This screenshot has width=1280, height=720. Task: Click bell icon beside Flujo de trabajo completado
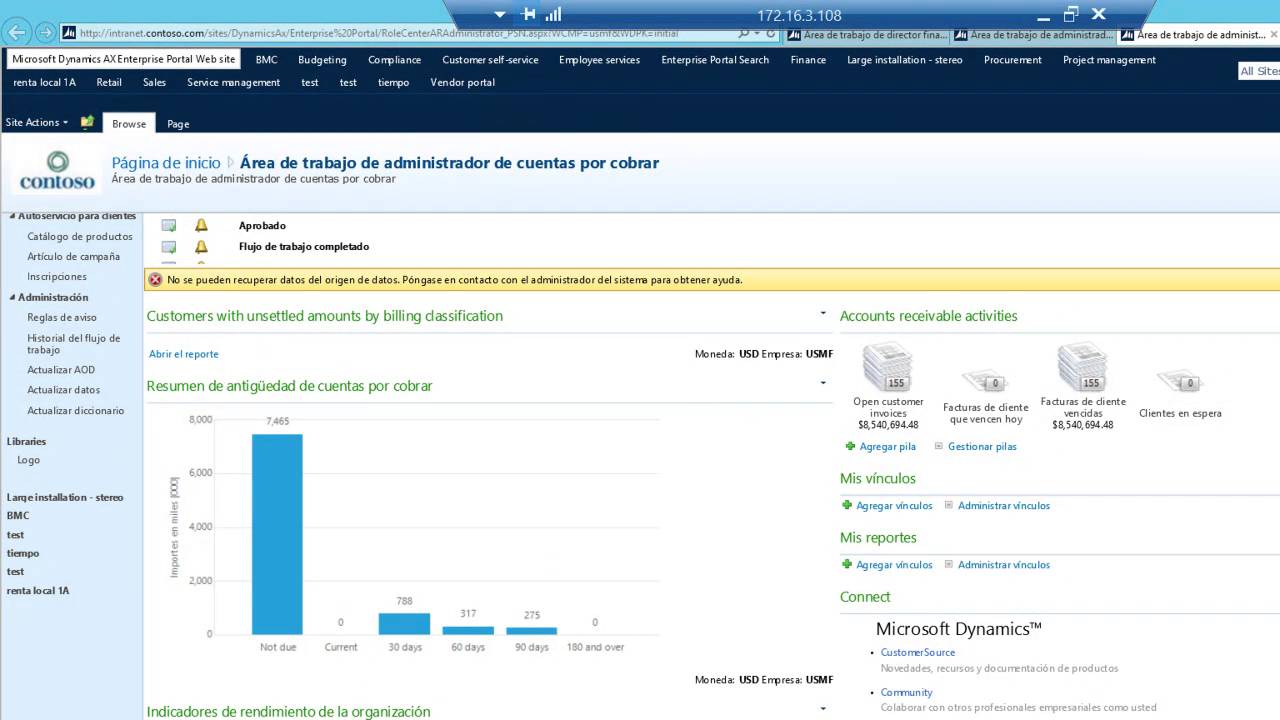201,247
